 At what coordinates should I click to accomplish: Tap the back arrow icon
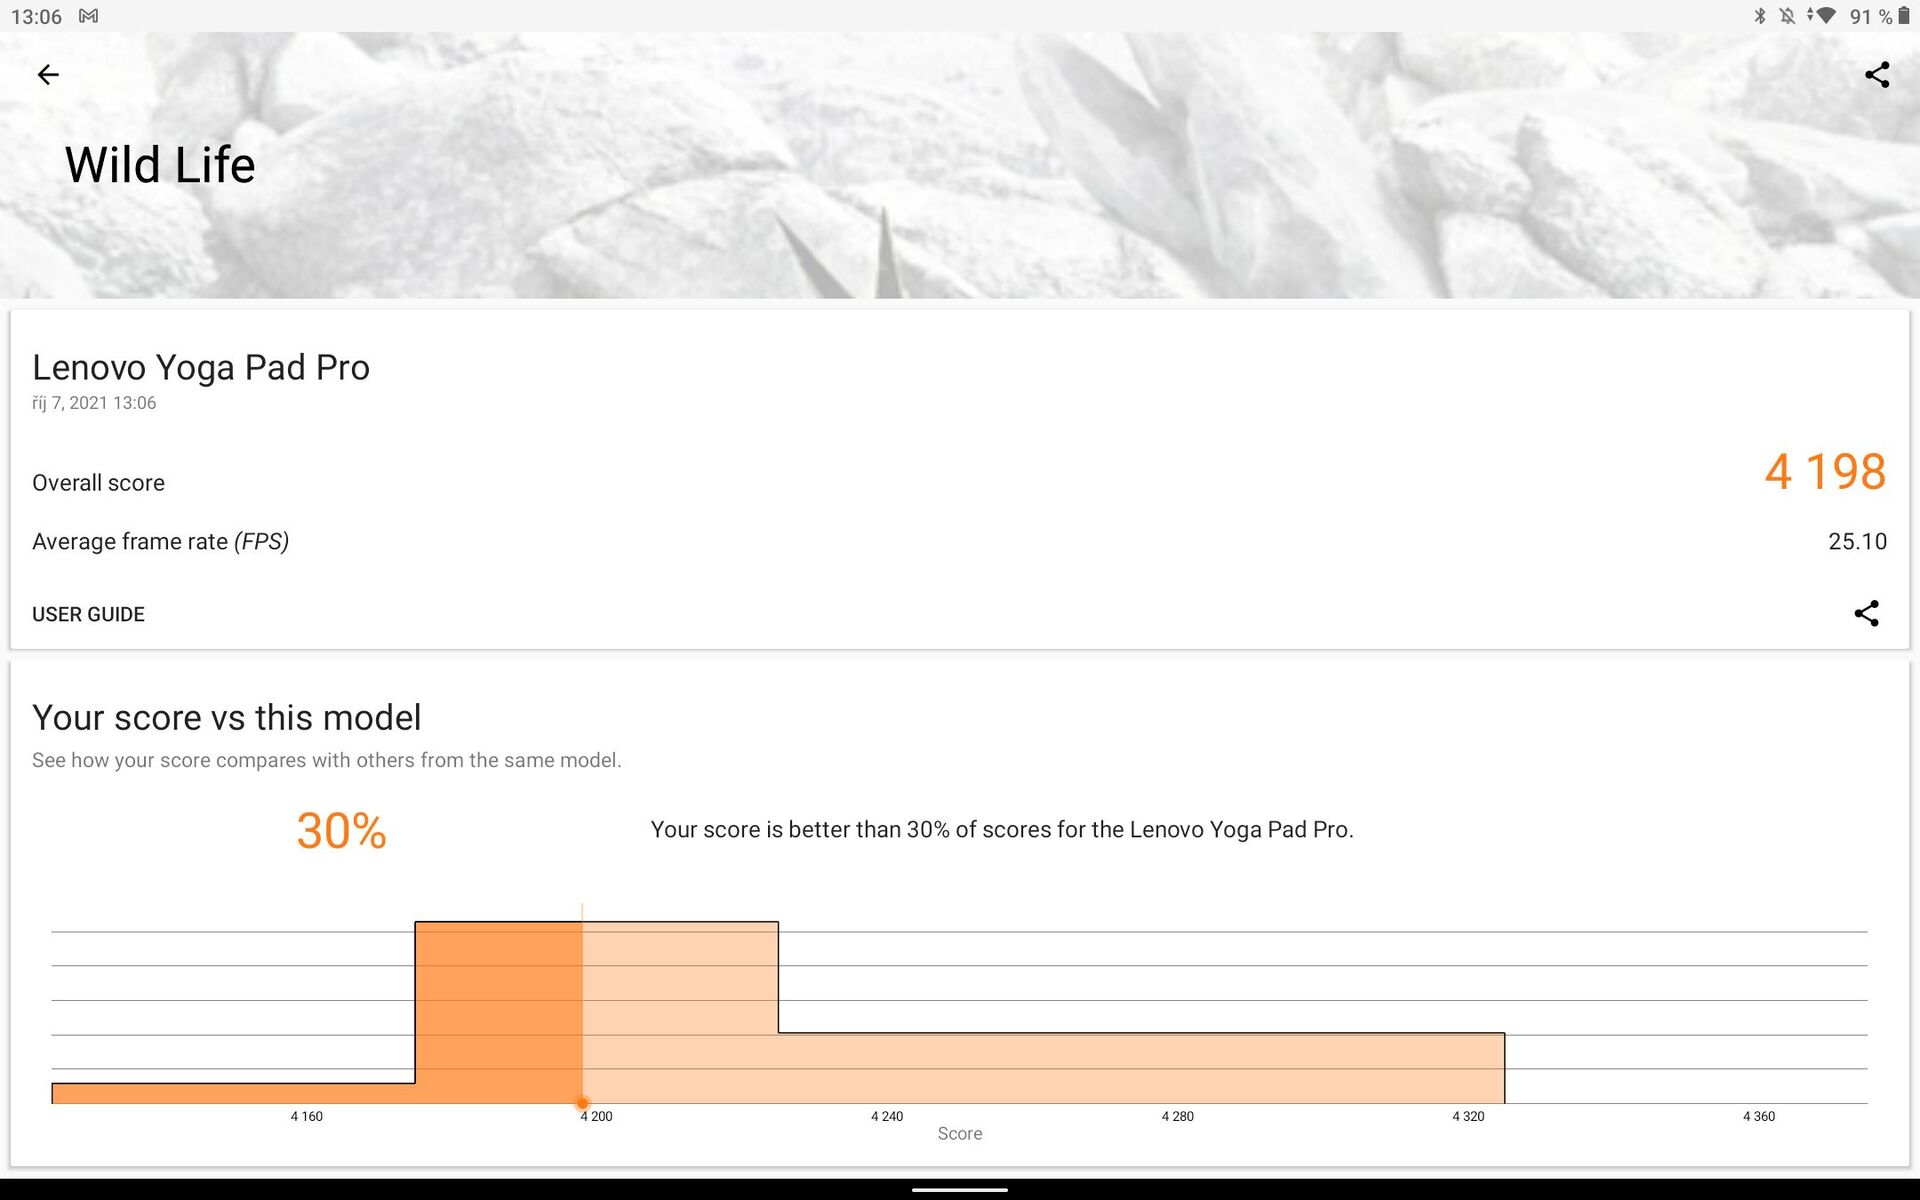(x=47, y=75)
